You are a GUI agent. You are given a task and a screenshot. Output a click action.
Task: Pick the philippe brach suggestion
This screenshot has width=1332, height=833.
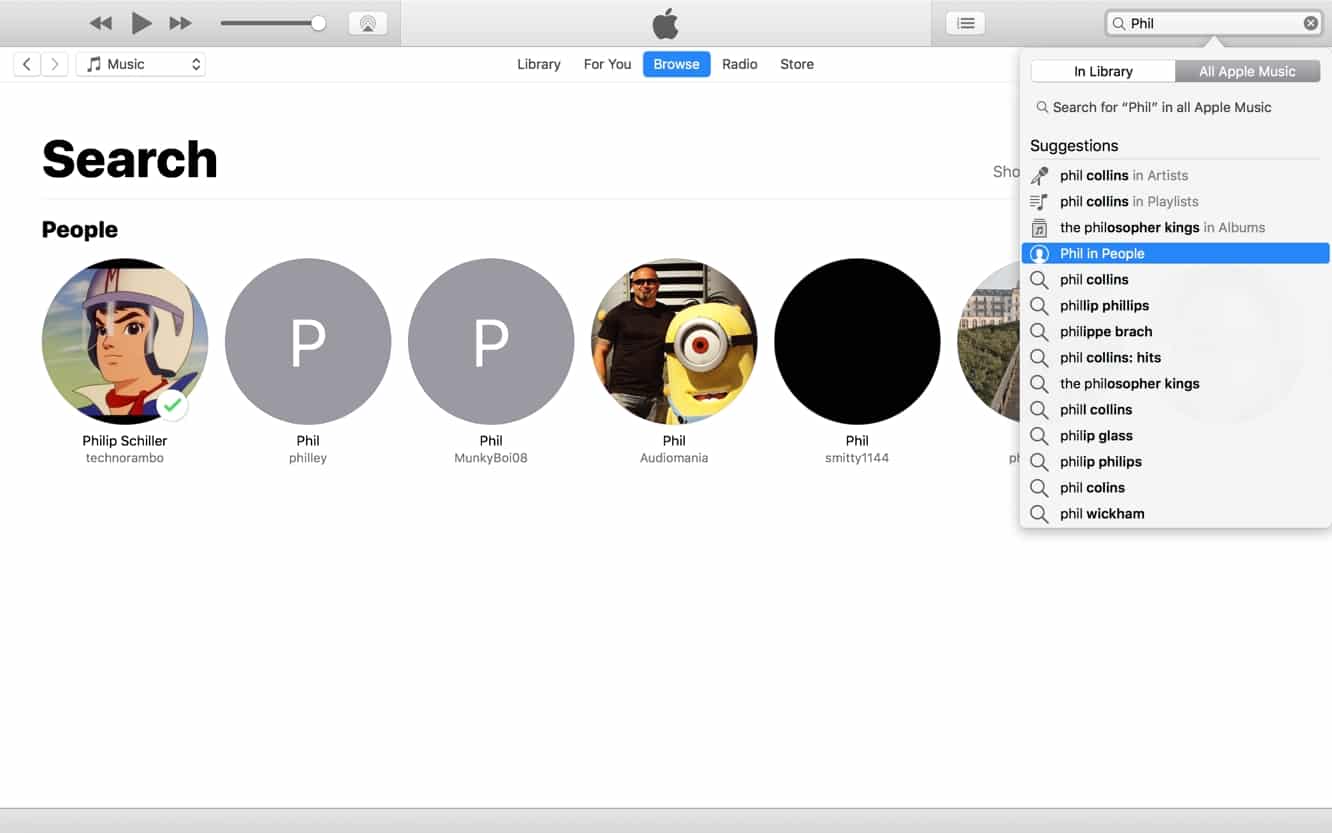tap(1175, 331)
